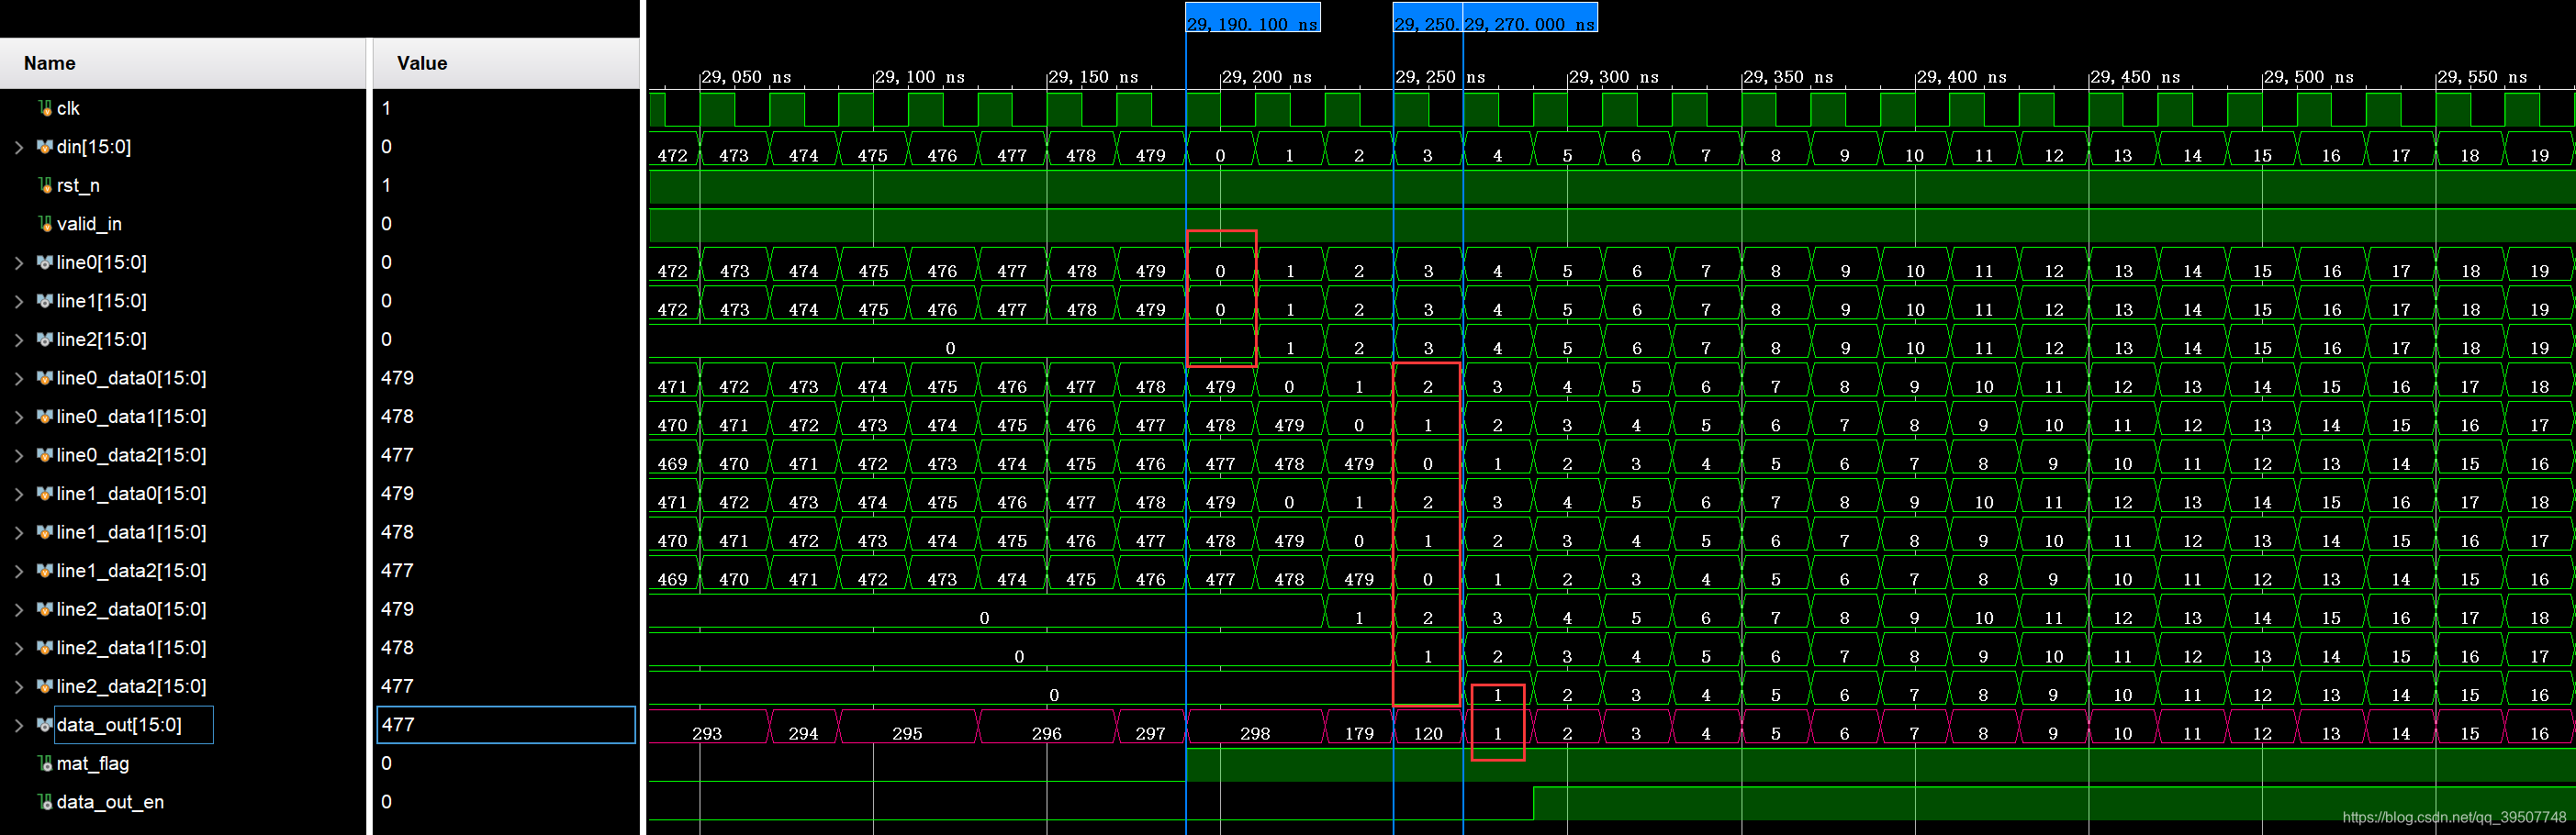Select the line2_data2[15:0] signal name

(131, 686)
